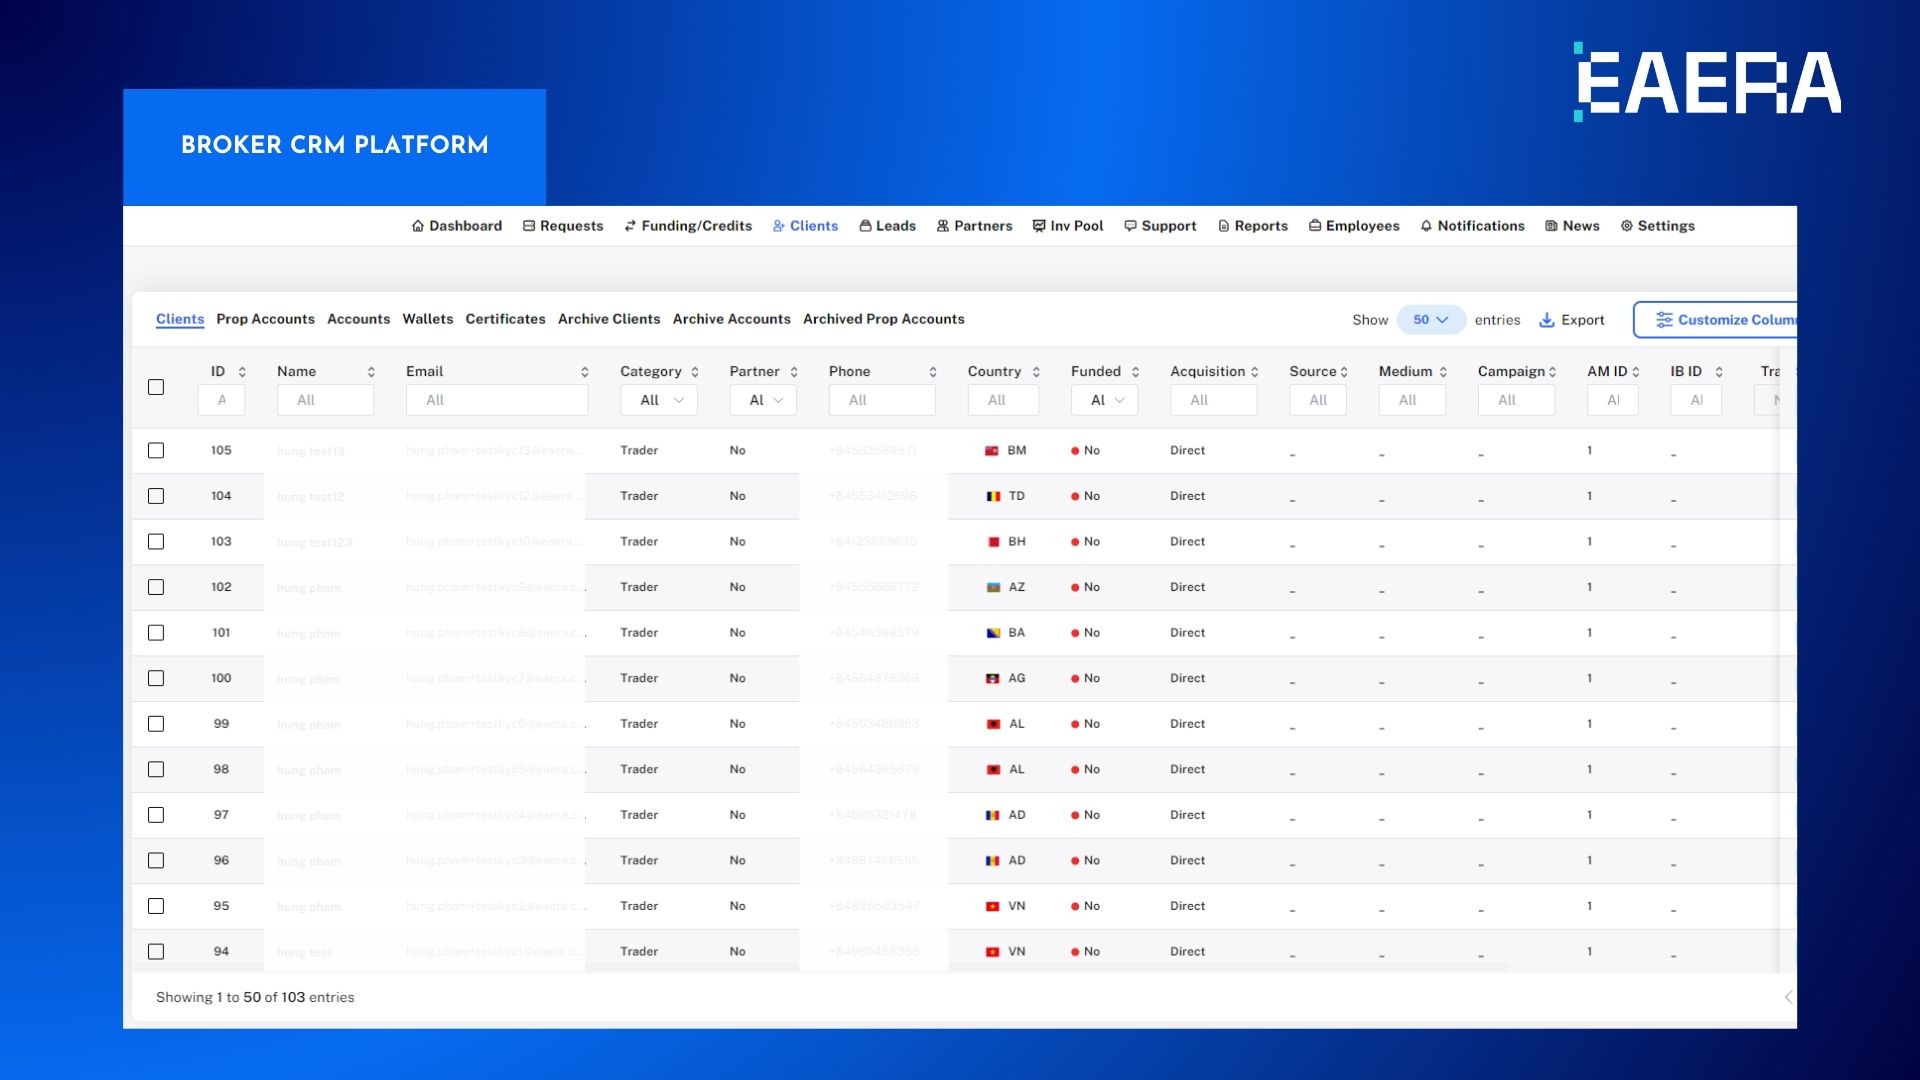Open the Partners people icon

(x=943, y=226)
